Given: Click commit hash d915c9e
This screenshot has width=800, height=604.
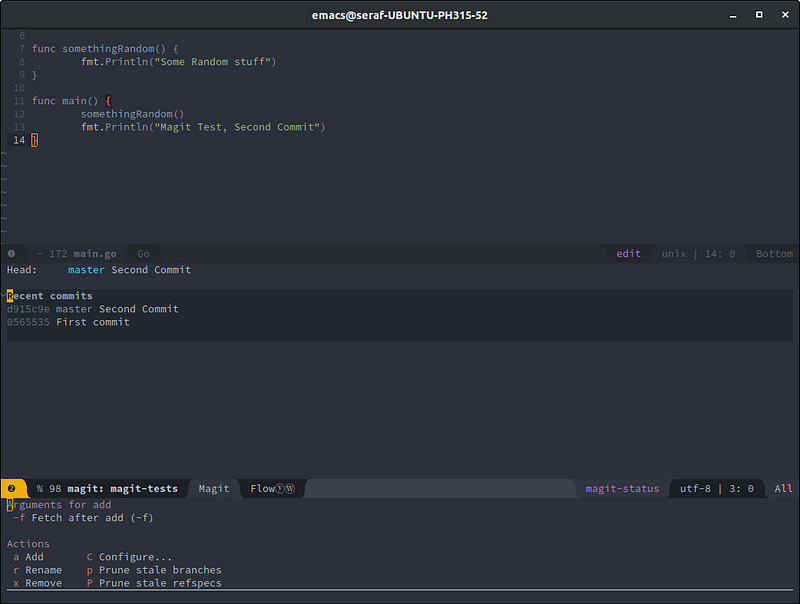Looking at the screenshot, I should pos(28,309).
